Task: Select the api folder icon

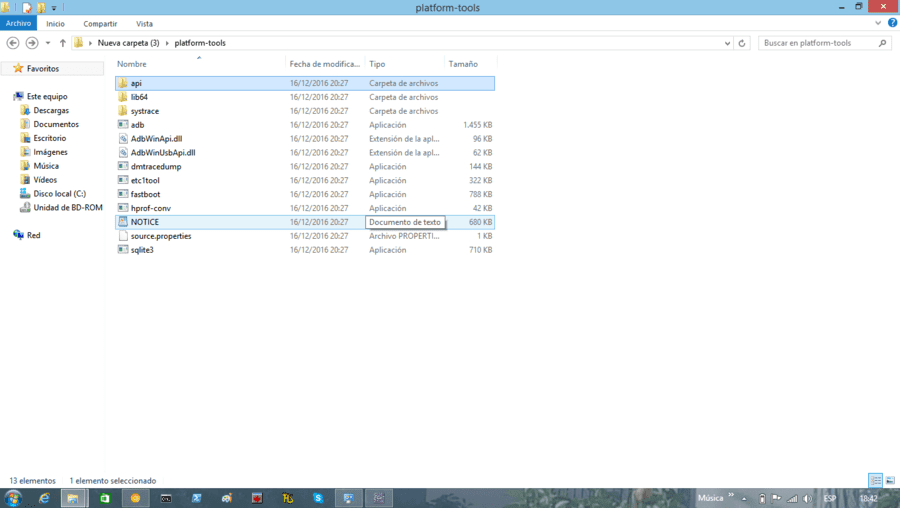Action: pyautogui.click(x=123, y=83)
